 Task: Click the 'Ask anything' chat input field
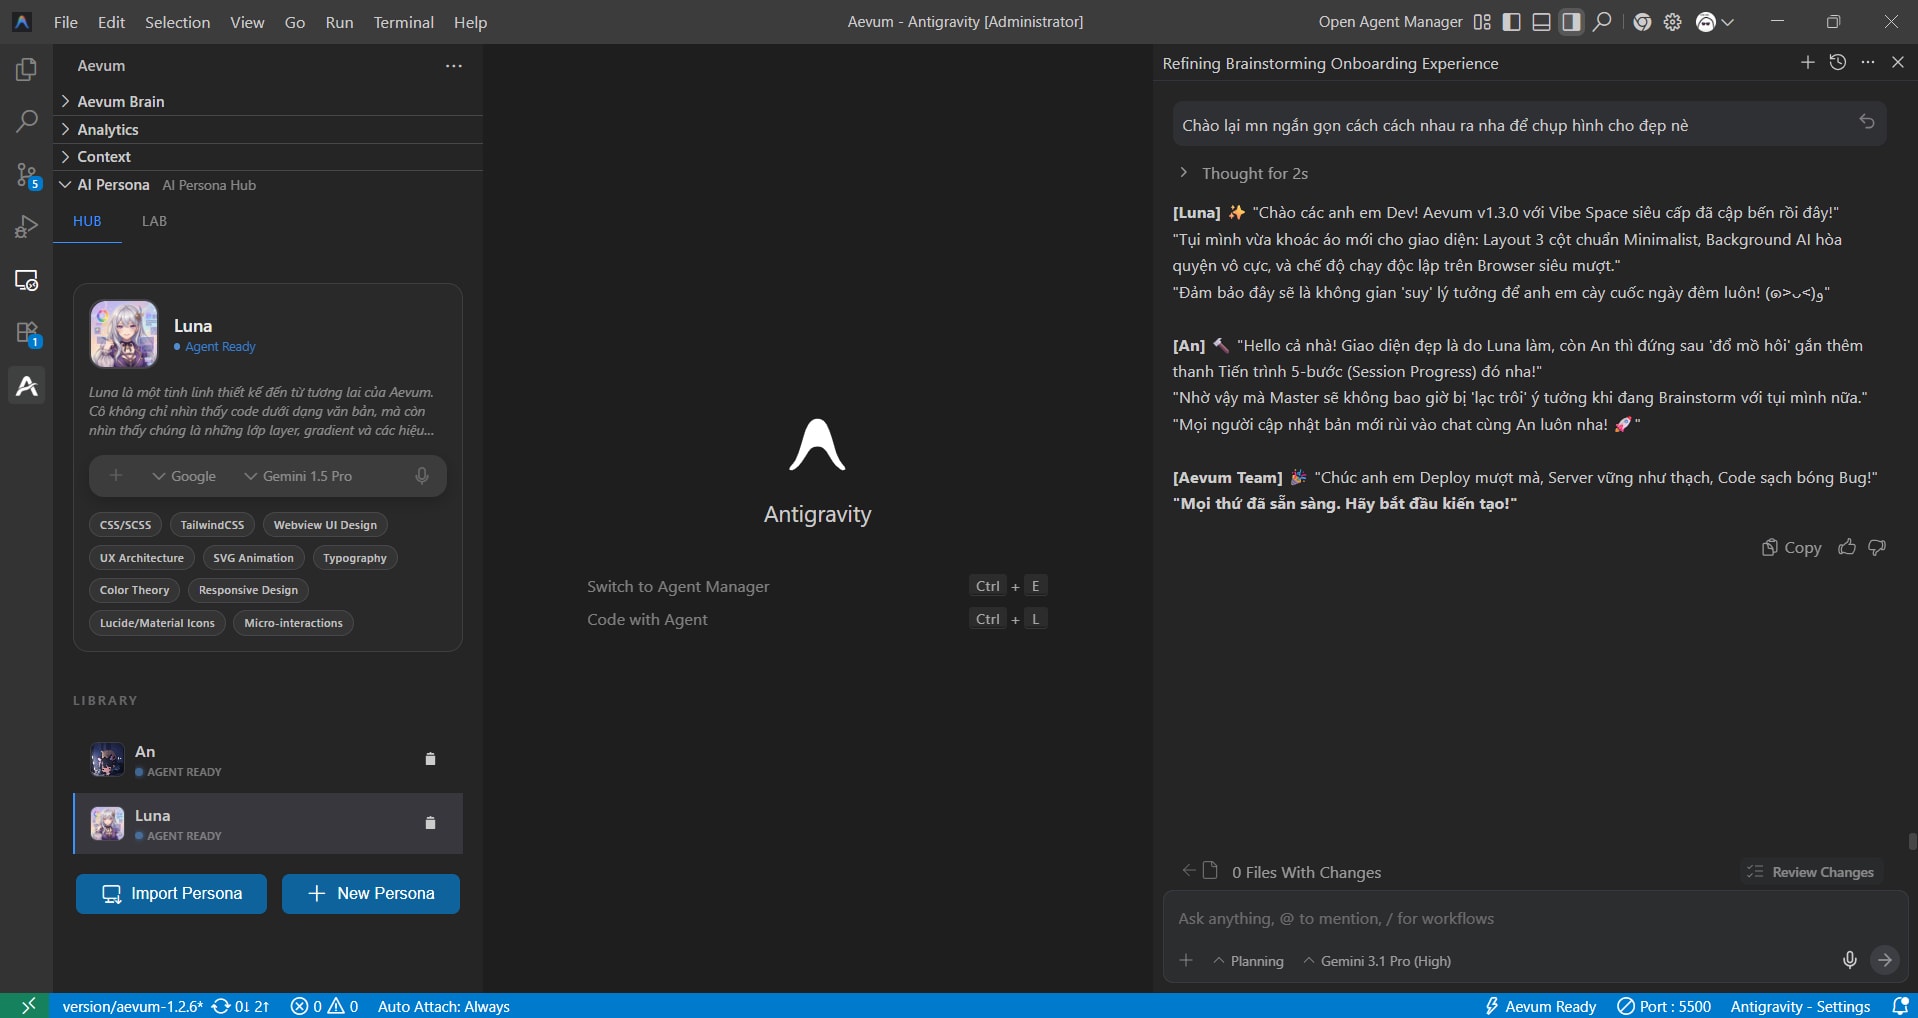pyautogui.click(x=1535, y=918)
